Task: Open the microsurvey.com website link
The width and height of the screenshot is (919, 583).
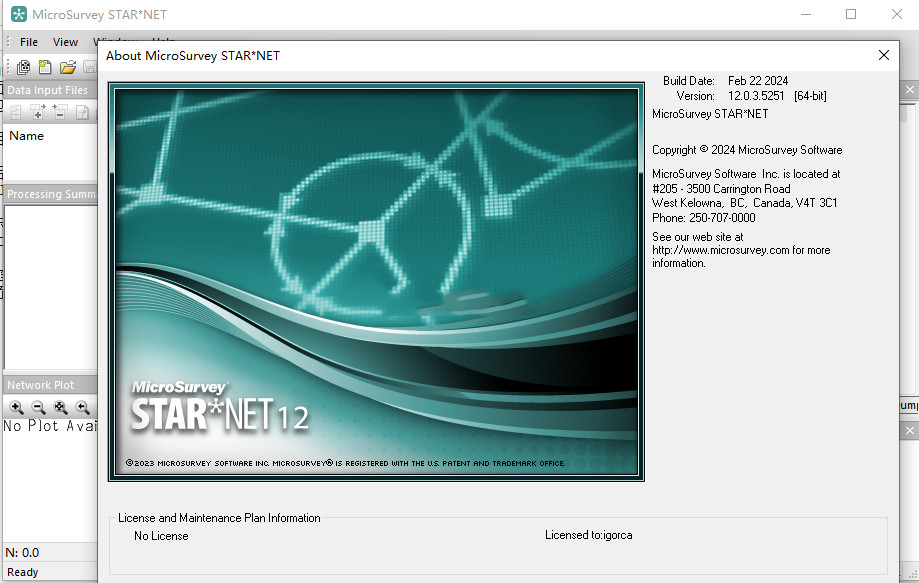Action: tap(721, 250)
